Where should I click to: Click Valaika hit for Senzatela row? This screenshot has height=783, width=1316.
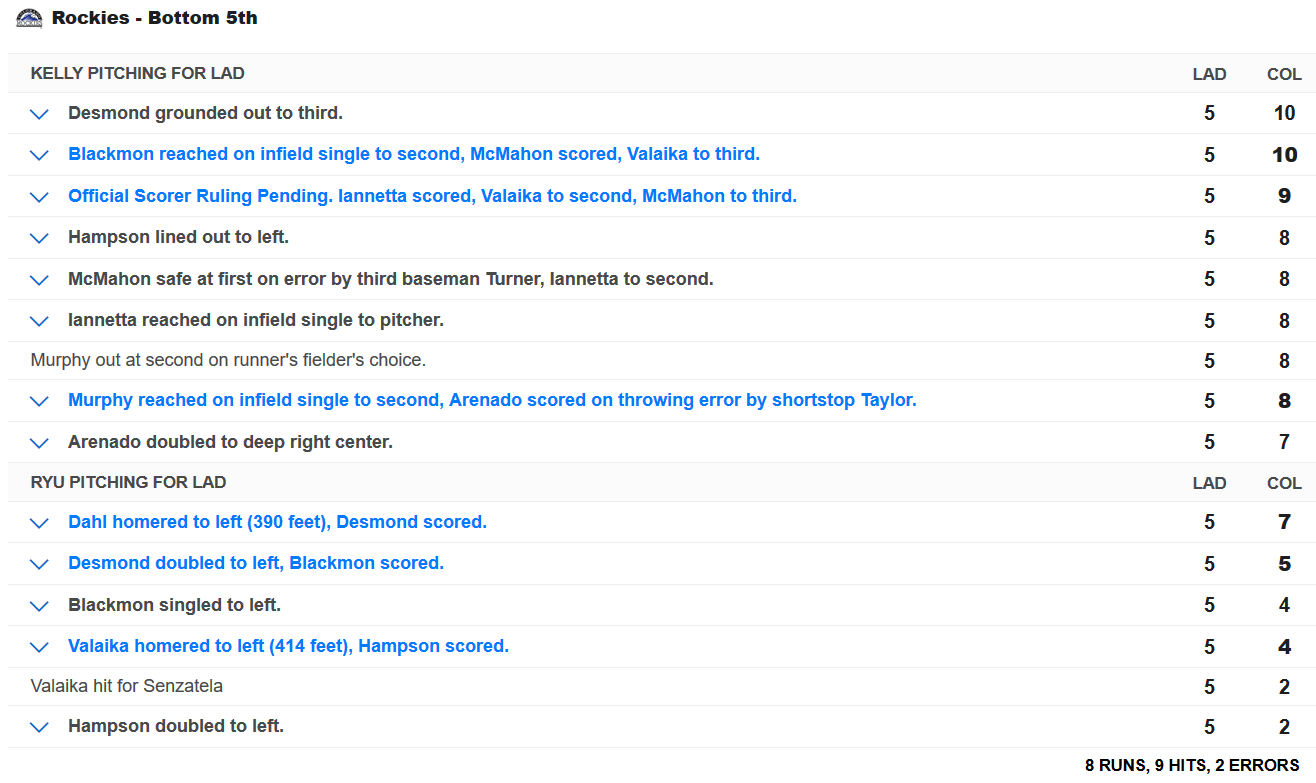click(127, 686)
